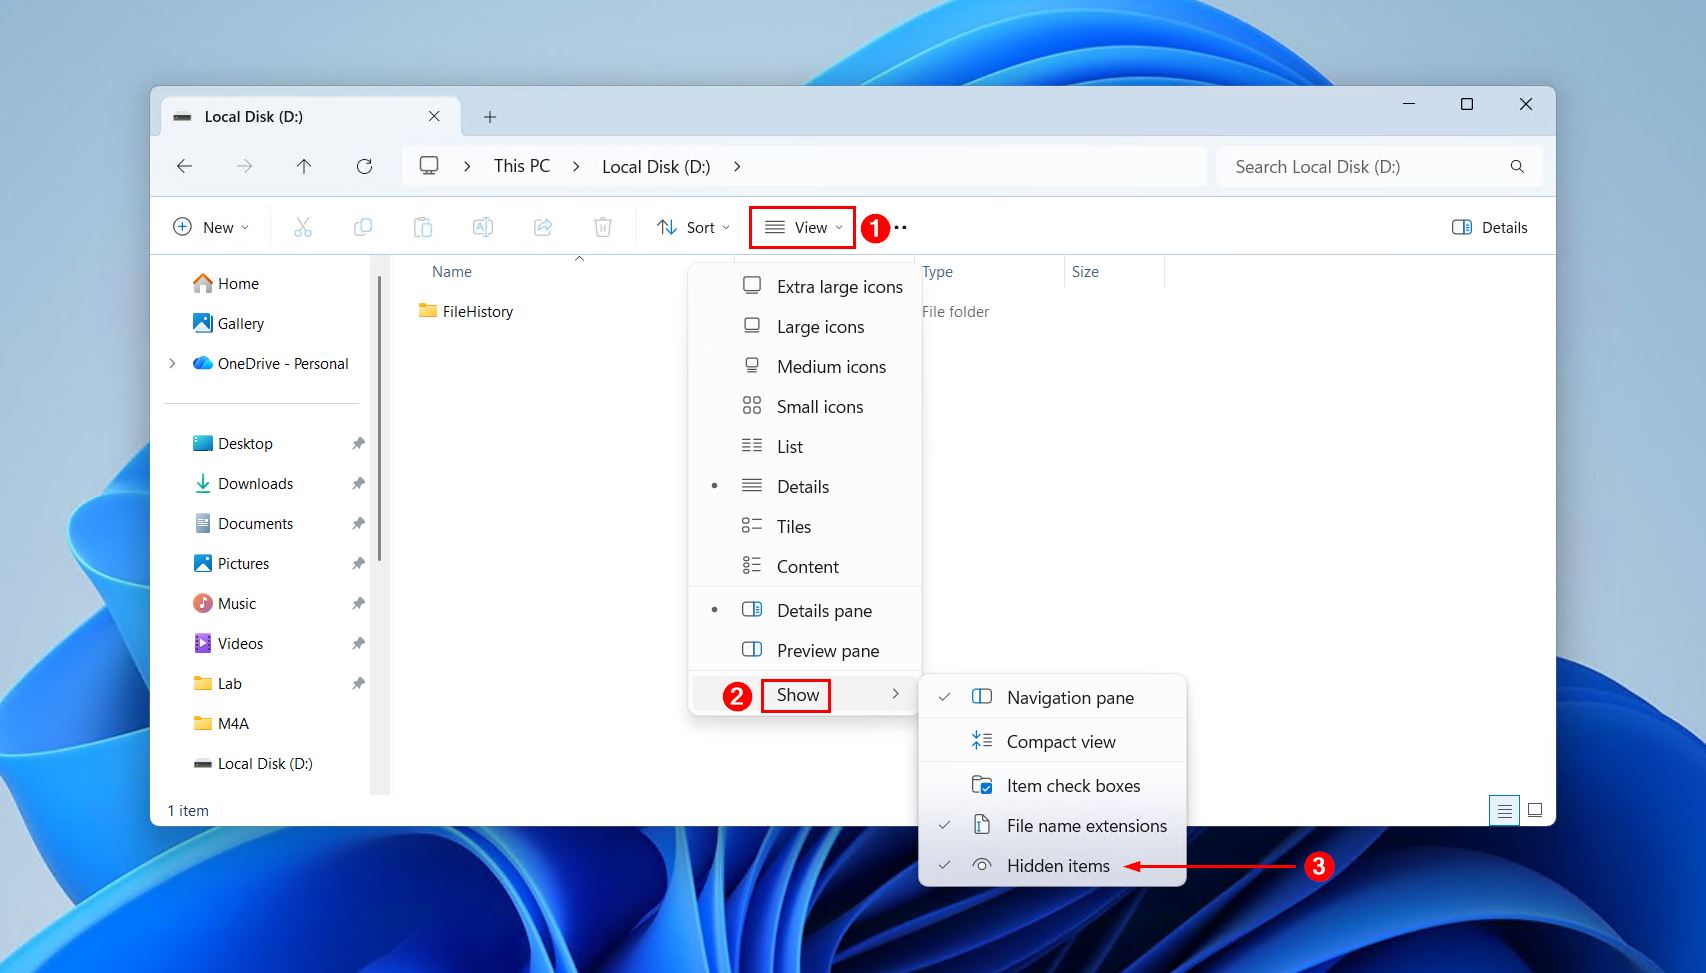Choose Small icons view

coord(805,406)
